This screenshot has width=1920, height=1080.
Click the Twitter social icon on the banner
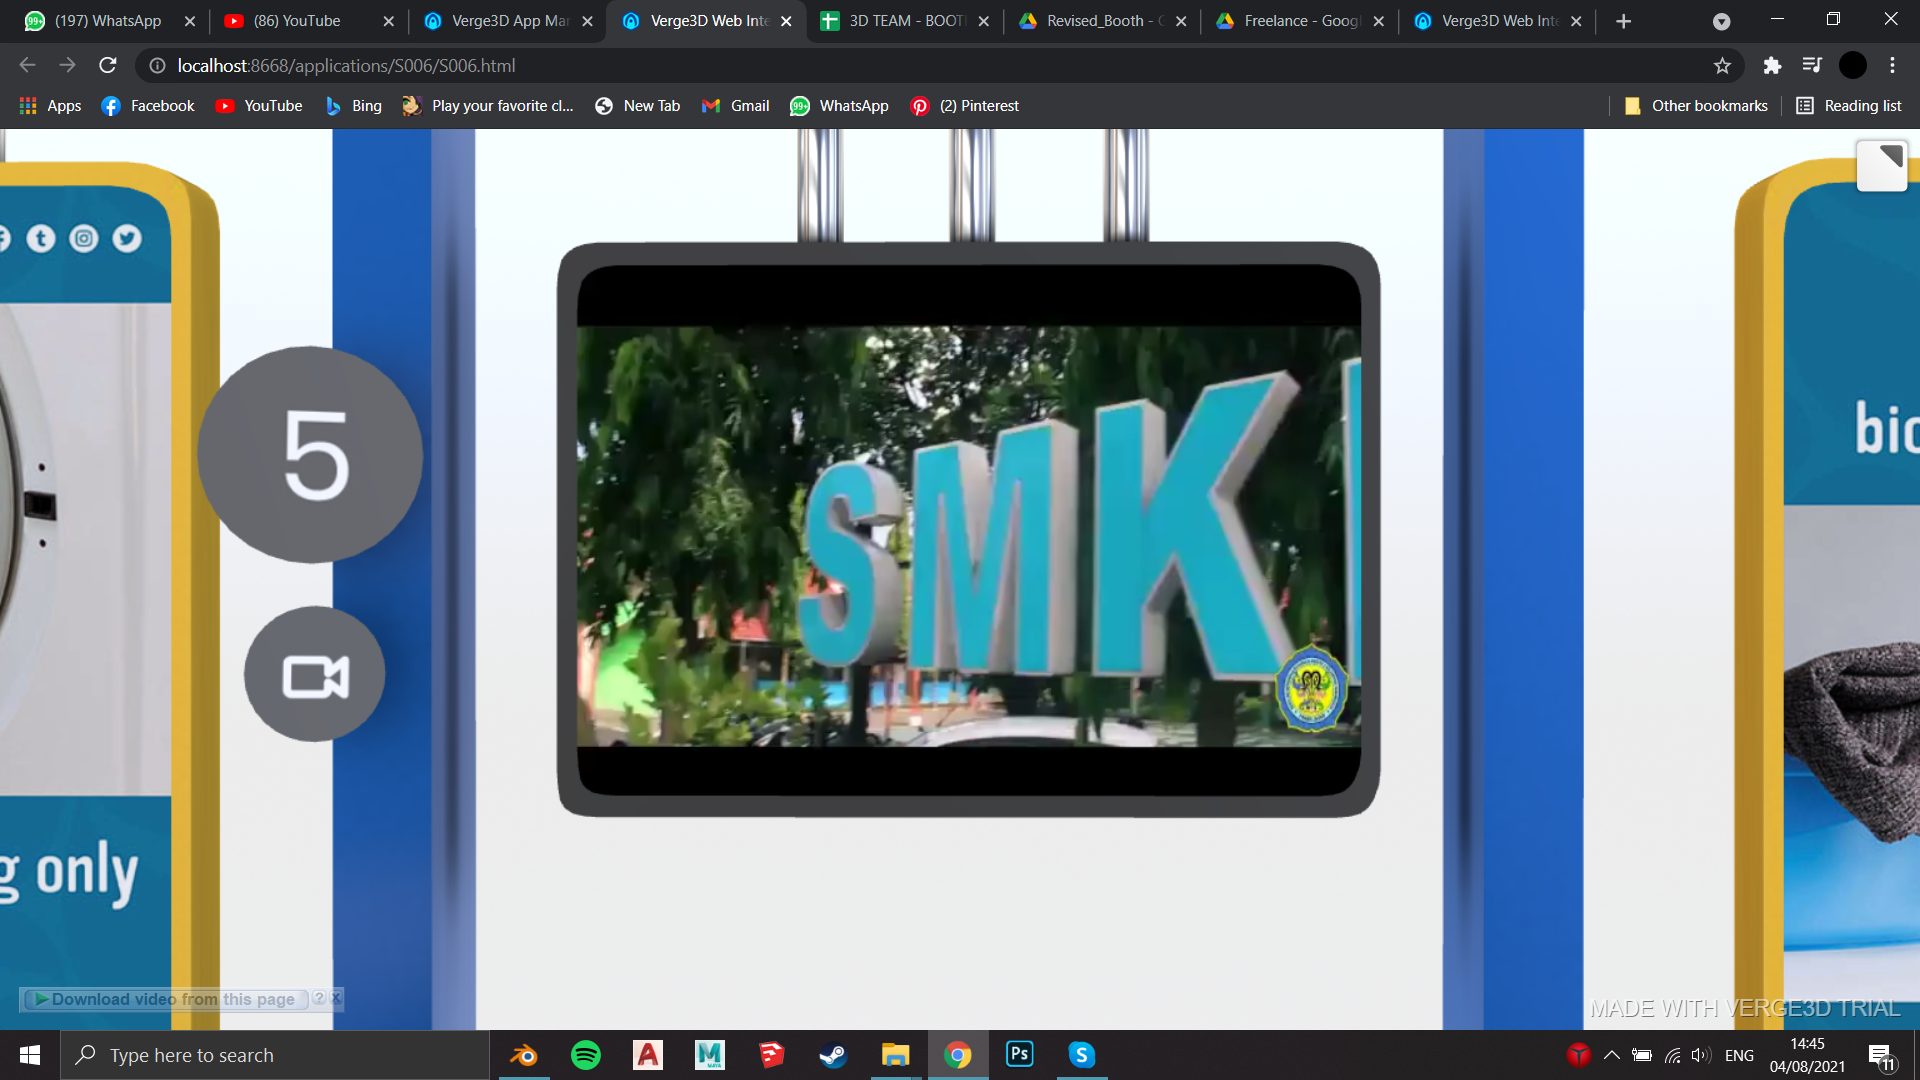pyautogui.click(x=127, y=238)
